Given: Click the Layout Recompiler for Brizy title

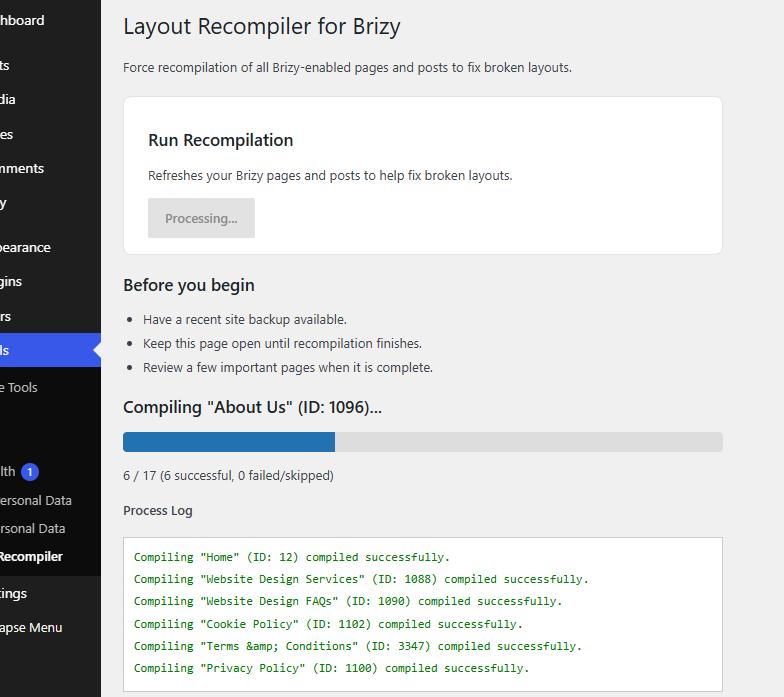Looking at the screenshot, I should 262,26.
